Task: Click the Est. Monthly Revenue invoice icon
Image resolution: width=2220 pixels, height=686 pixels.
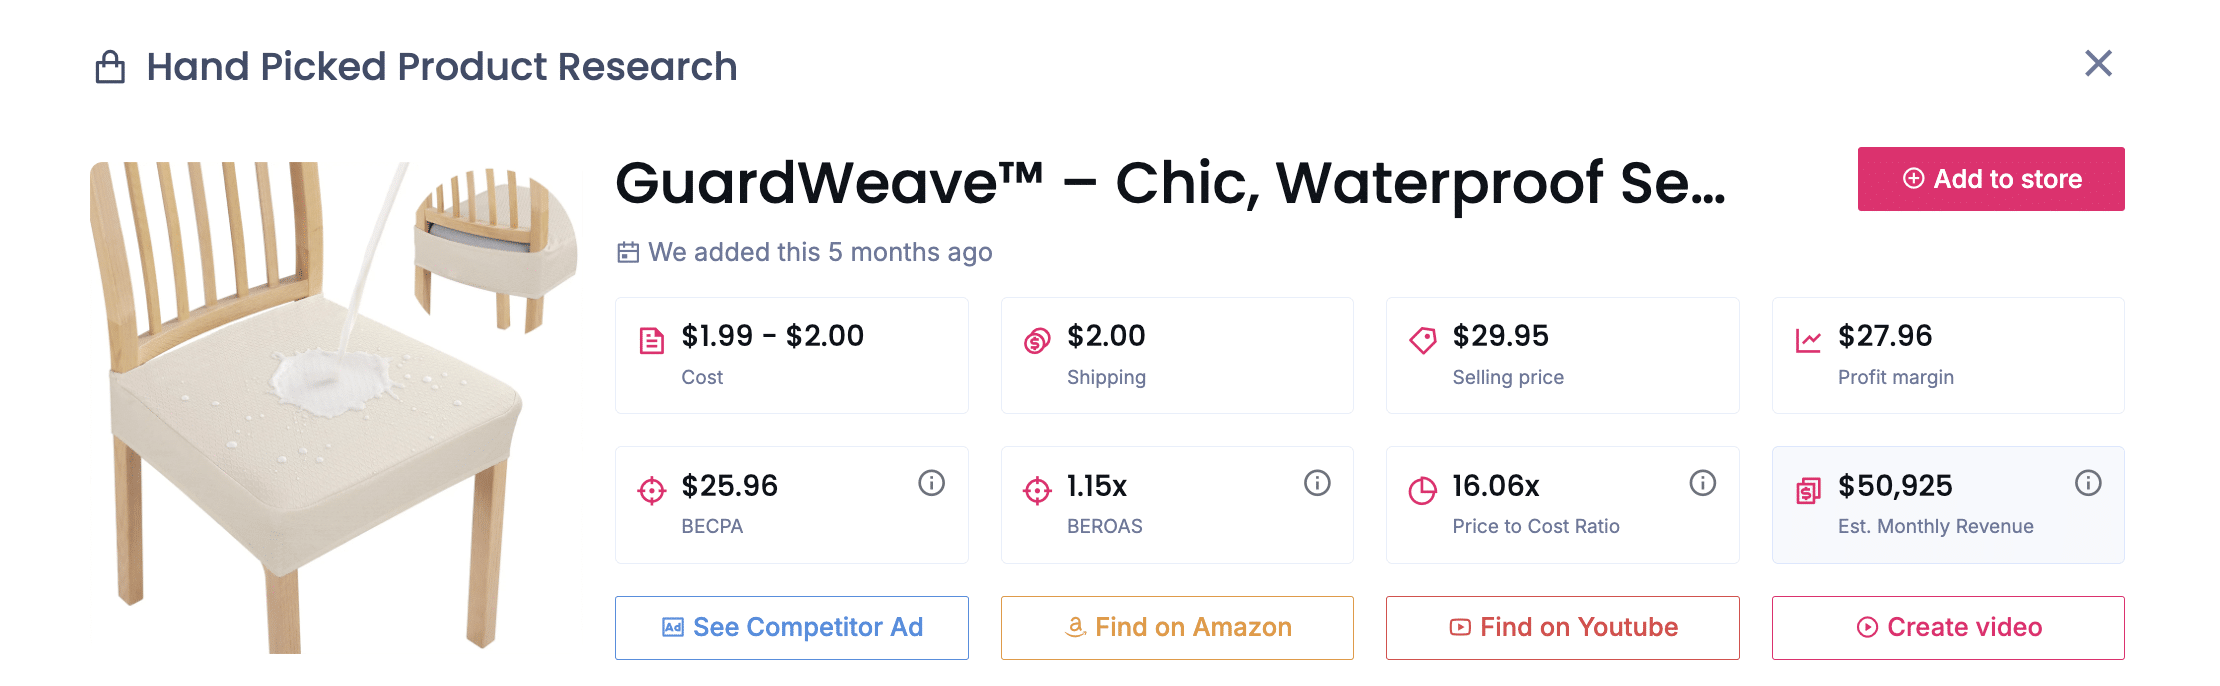Action: click(1808, 491)
